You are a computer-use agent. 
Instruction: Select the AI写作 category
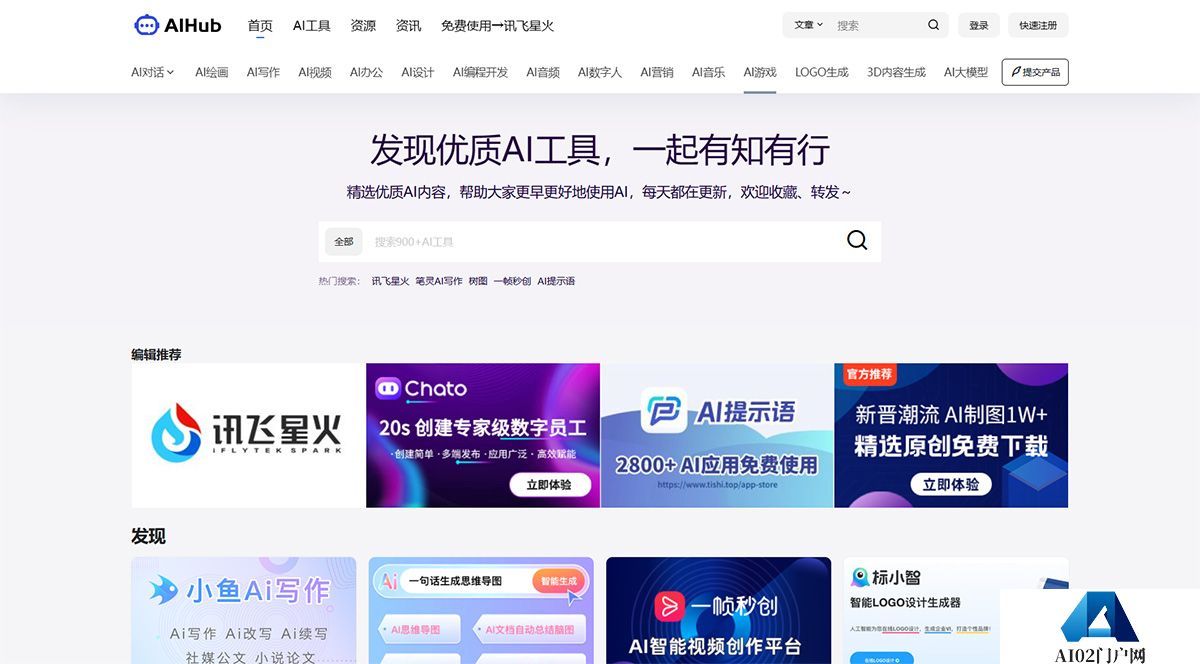[263, 72]
